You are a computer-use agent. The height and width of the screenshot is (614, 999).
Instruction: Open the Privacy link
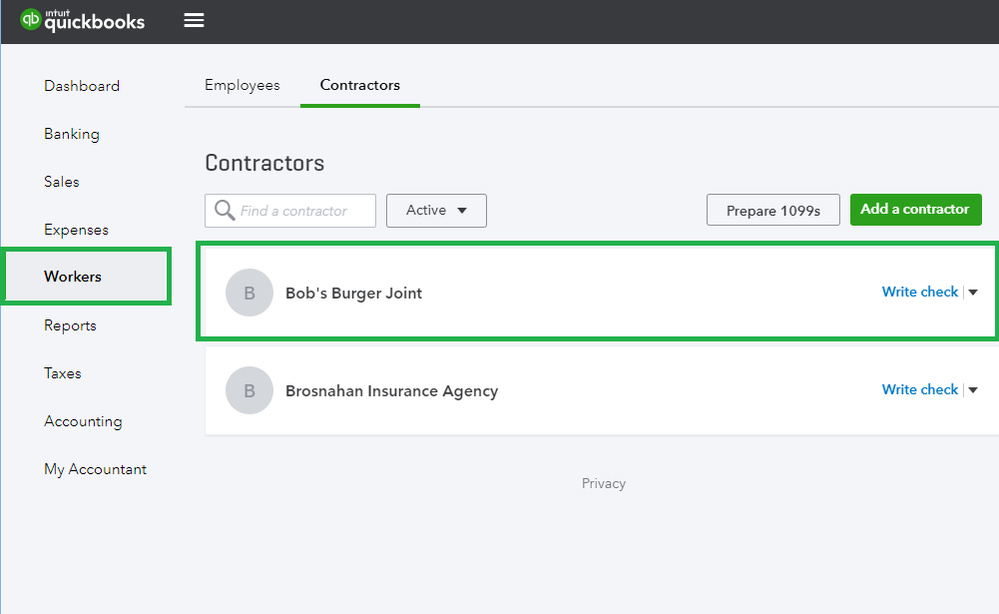[603, 484]
